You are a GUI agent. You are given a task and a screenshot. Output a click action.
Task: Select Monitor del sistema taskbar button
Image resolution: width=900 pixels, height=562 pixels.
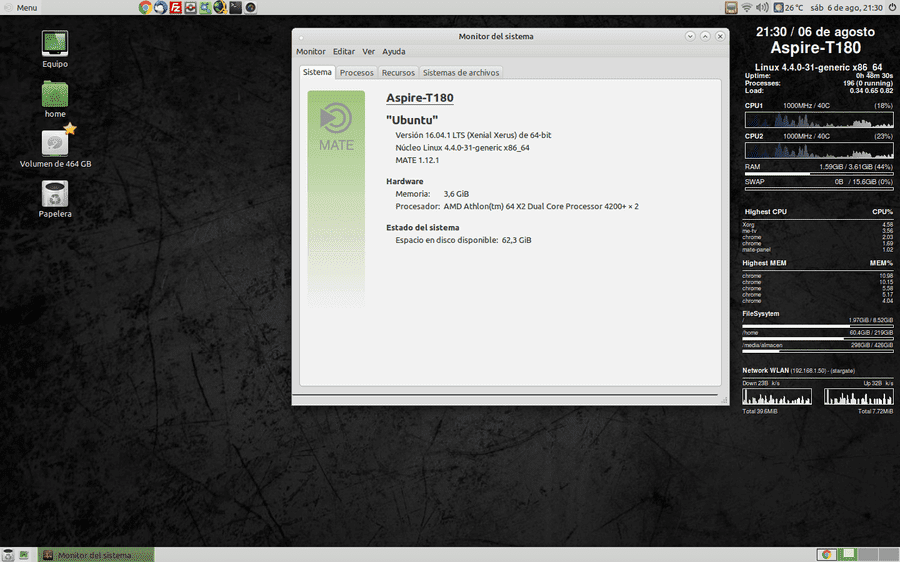96,555
